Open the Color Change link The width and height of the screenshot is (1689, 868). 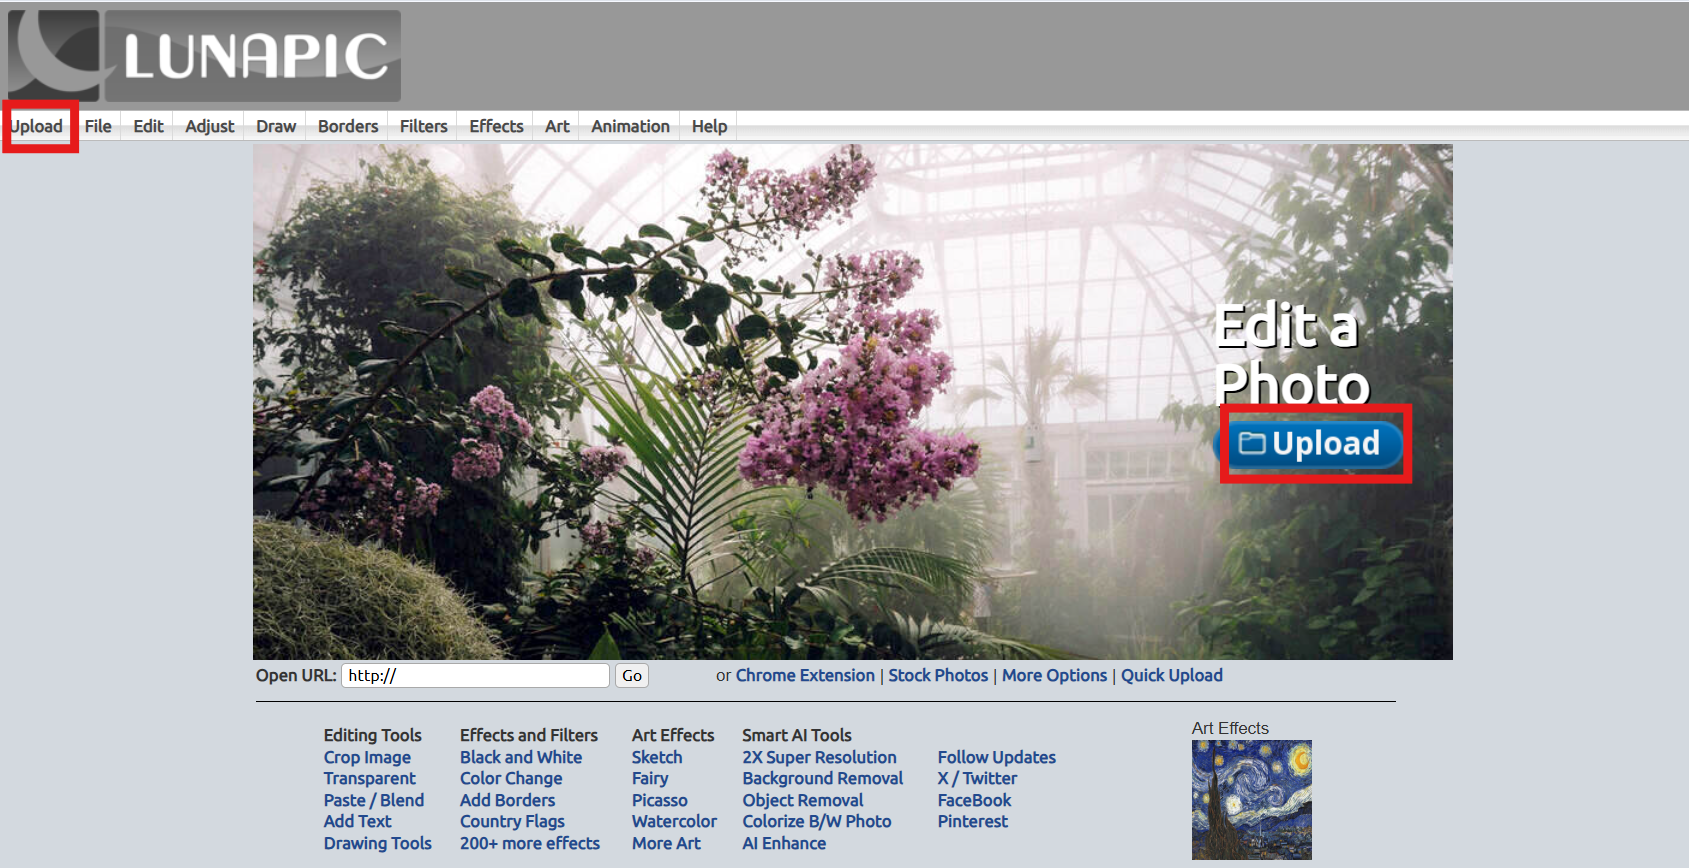click(x=511, y=779)
